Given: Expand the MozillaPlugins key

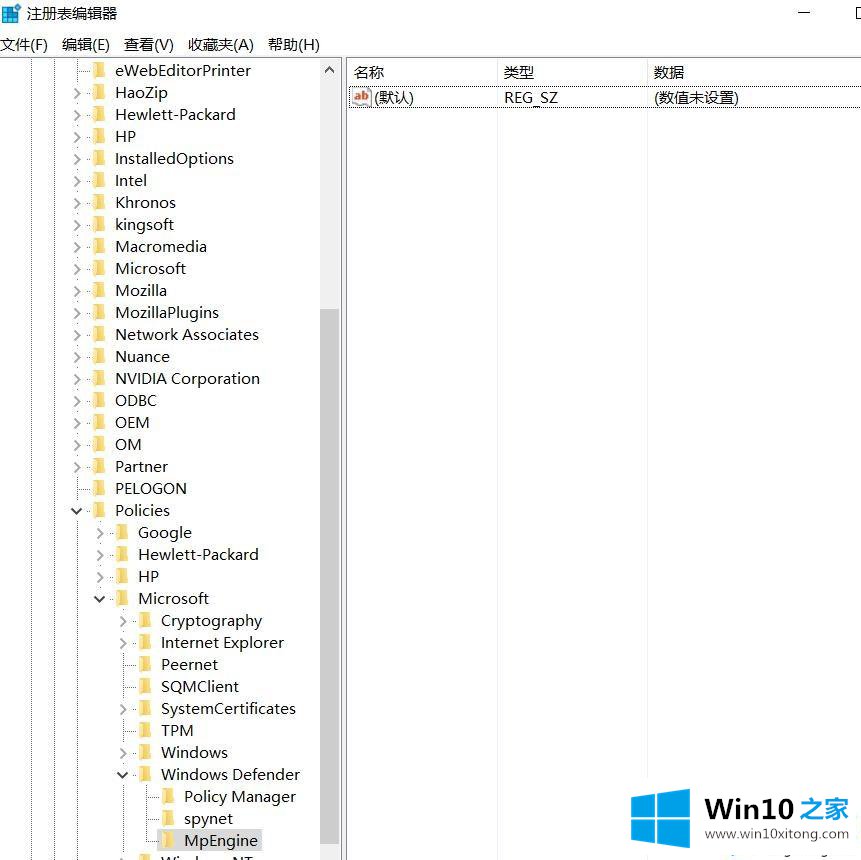Looking at the screenshot, I should tap(77, 313).
